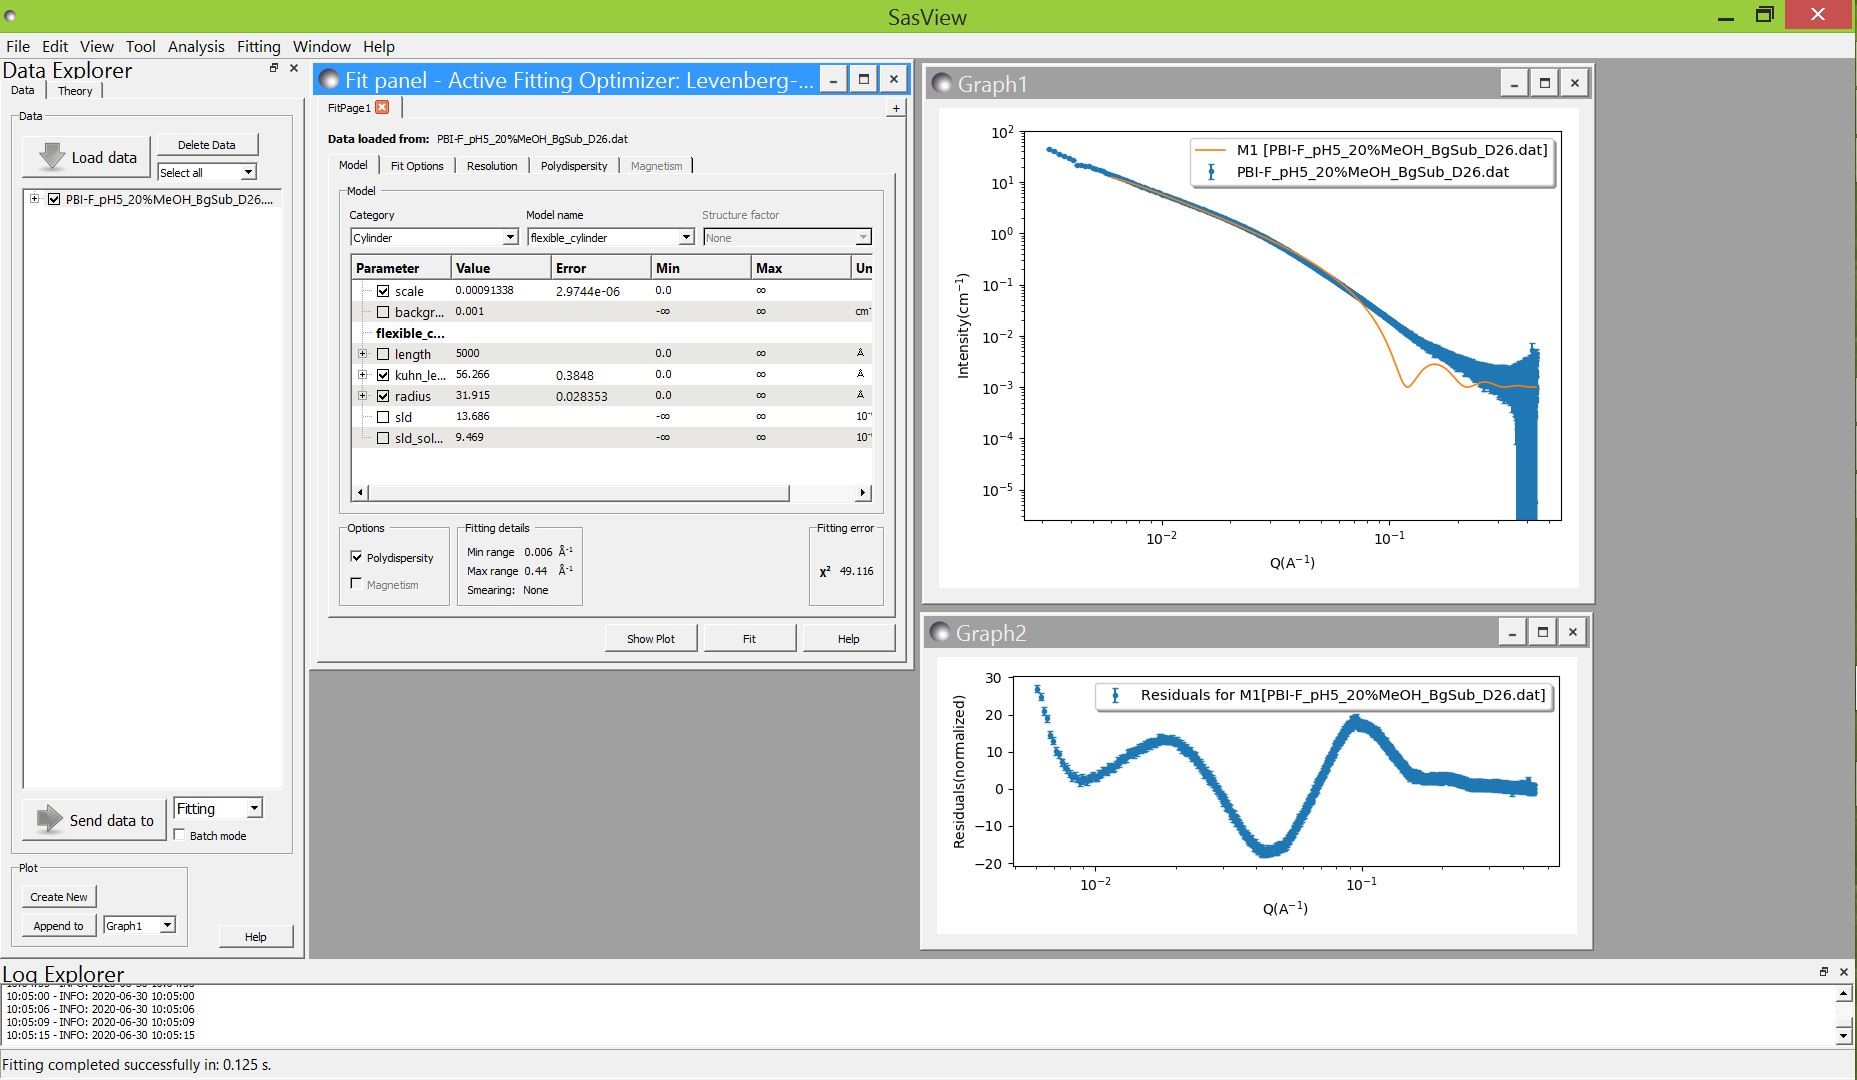Screen dimensions: 1857x1080
Task: Open the Category dropdown showing Cylinder
Action: 434,238
